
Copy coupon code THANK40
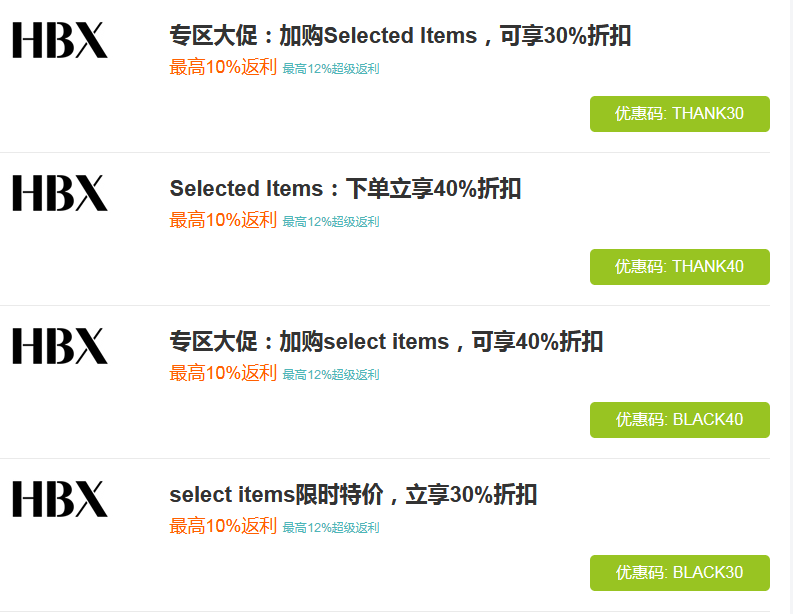tap(679, 267)
